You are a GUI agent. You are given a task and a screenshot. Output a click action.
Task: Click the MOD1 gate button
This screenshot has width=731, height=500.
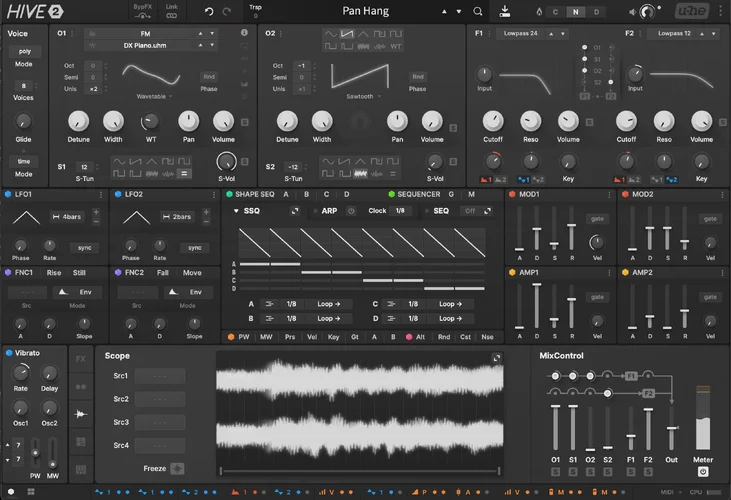click(597, 218)
